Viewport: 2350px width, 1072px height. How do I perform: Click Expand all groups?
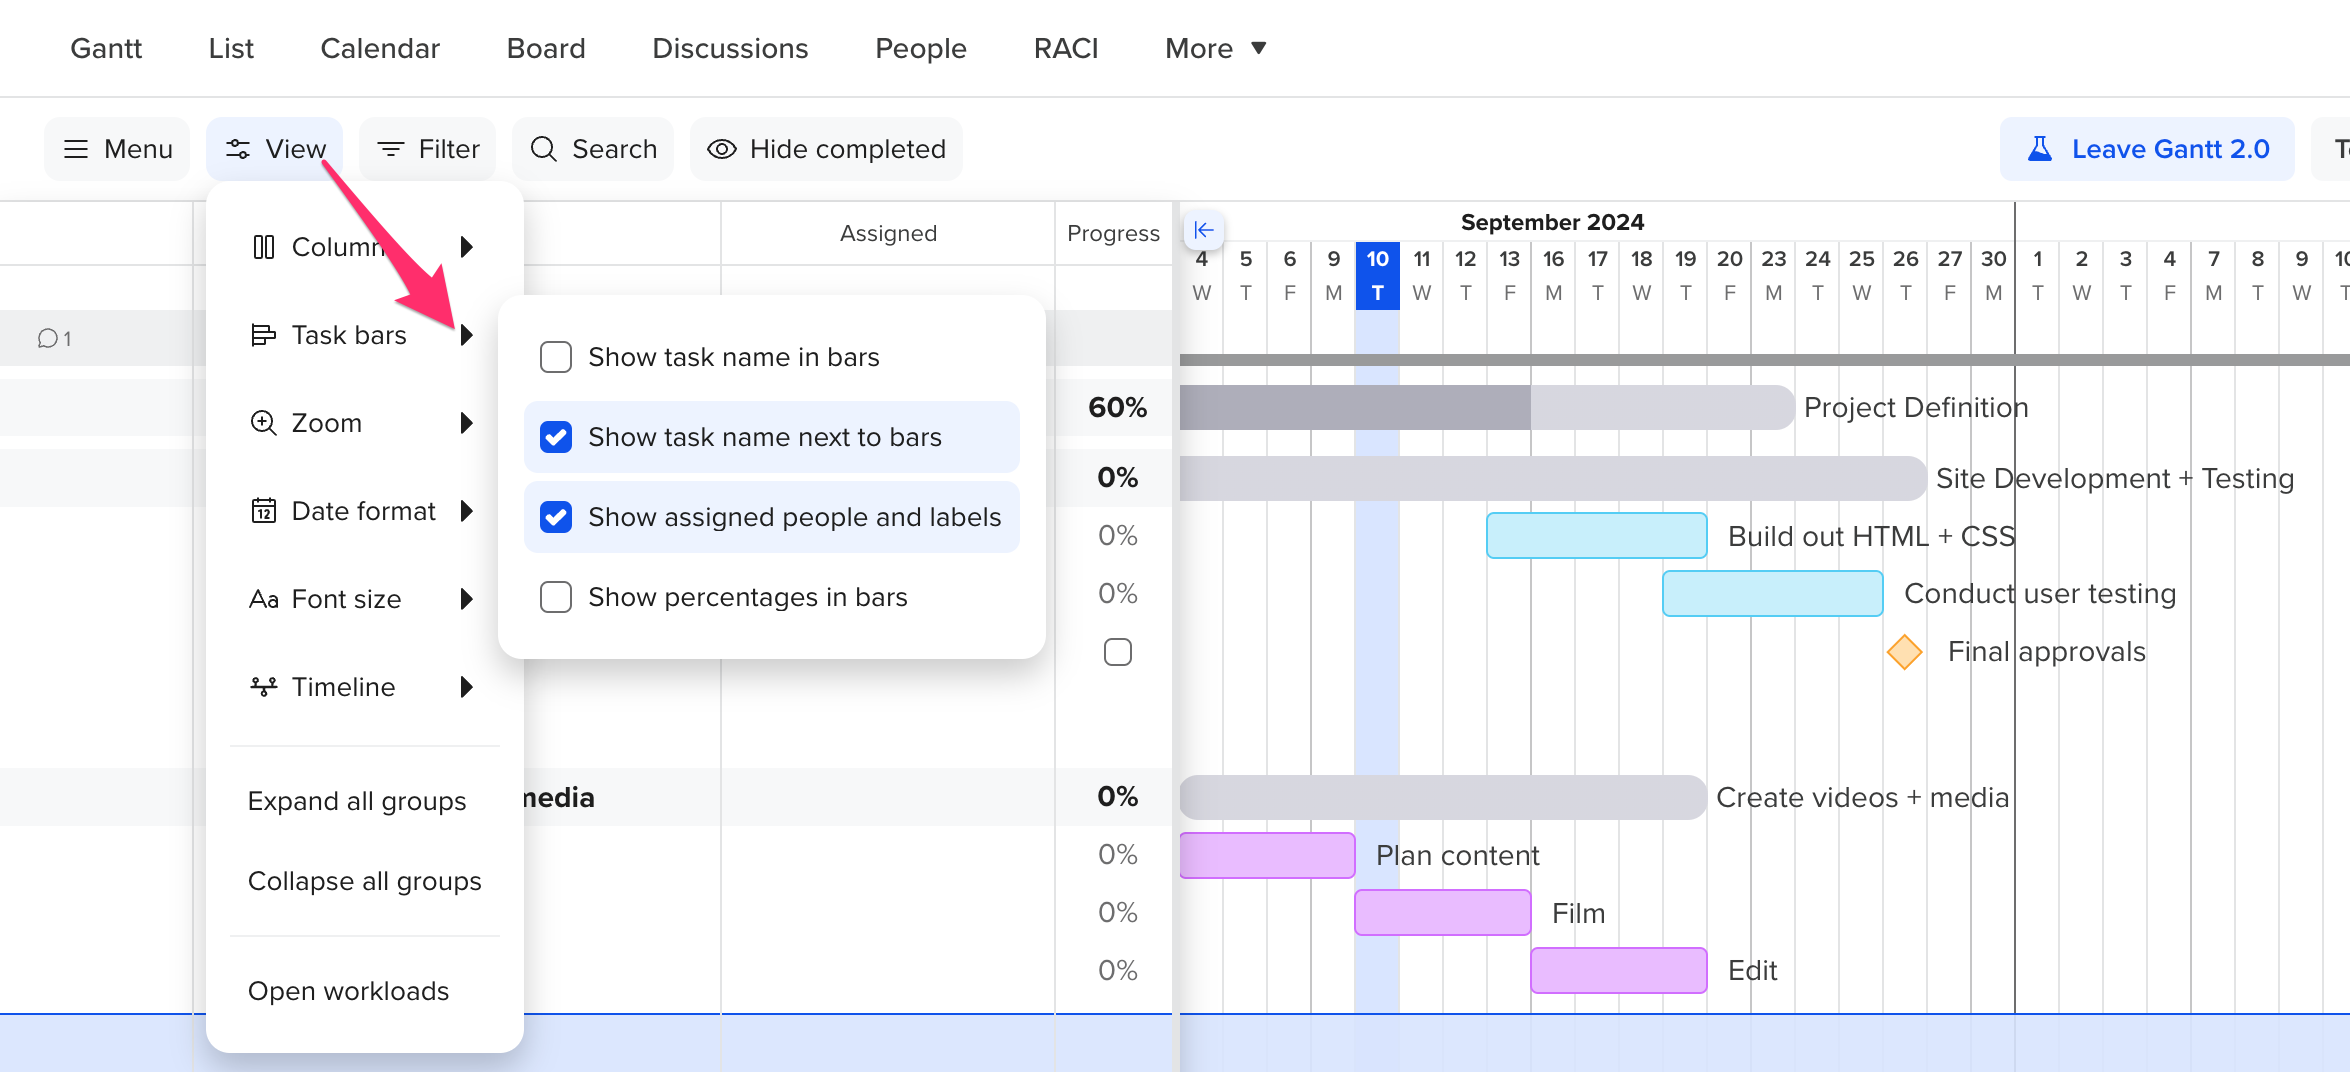(x=357, y=800)
